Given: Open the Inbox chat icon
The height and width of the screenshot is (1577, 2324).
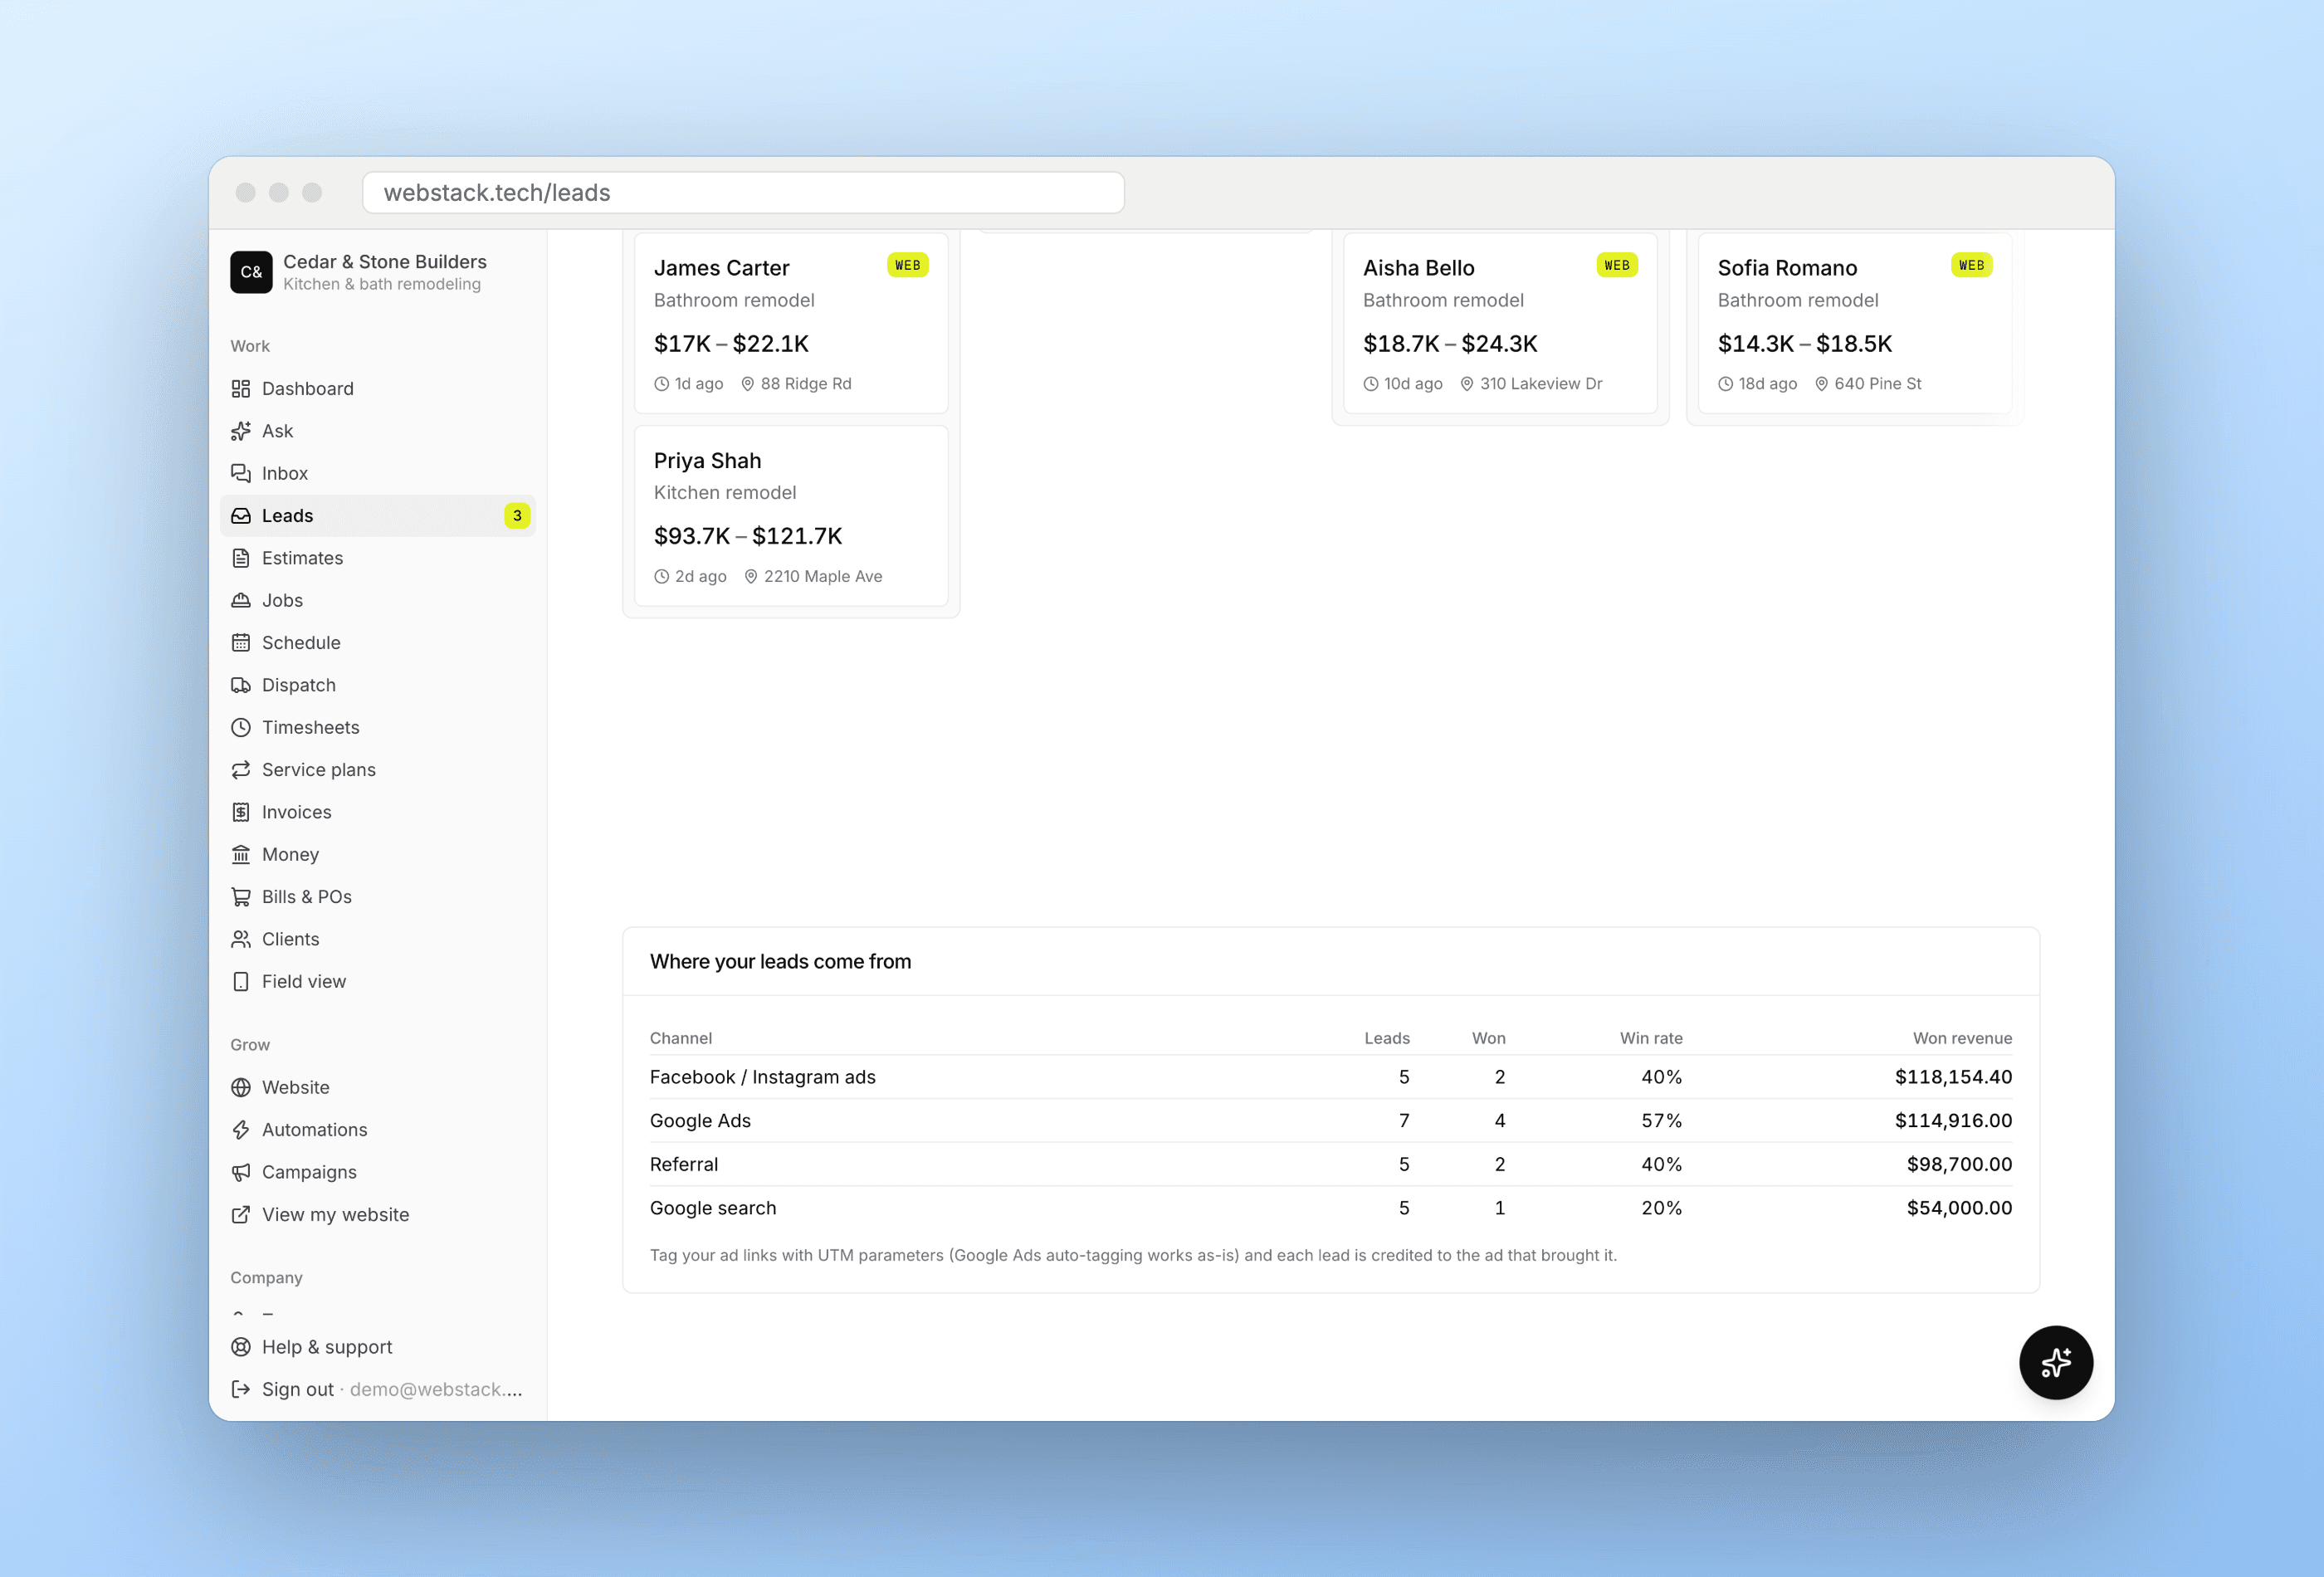Looking at the screenshot, I should click(241, 473).
